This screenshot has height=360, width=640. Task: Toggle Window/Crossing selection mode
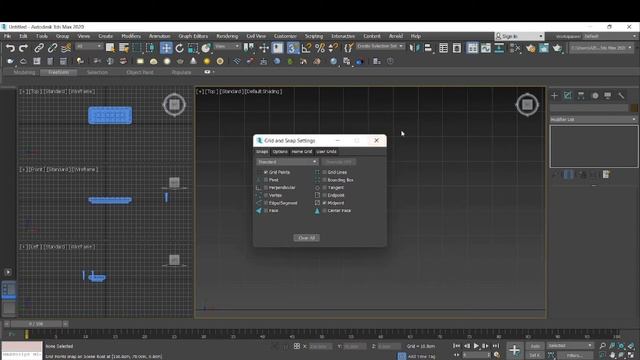coord(151,48)
